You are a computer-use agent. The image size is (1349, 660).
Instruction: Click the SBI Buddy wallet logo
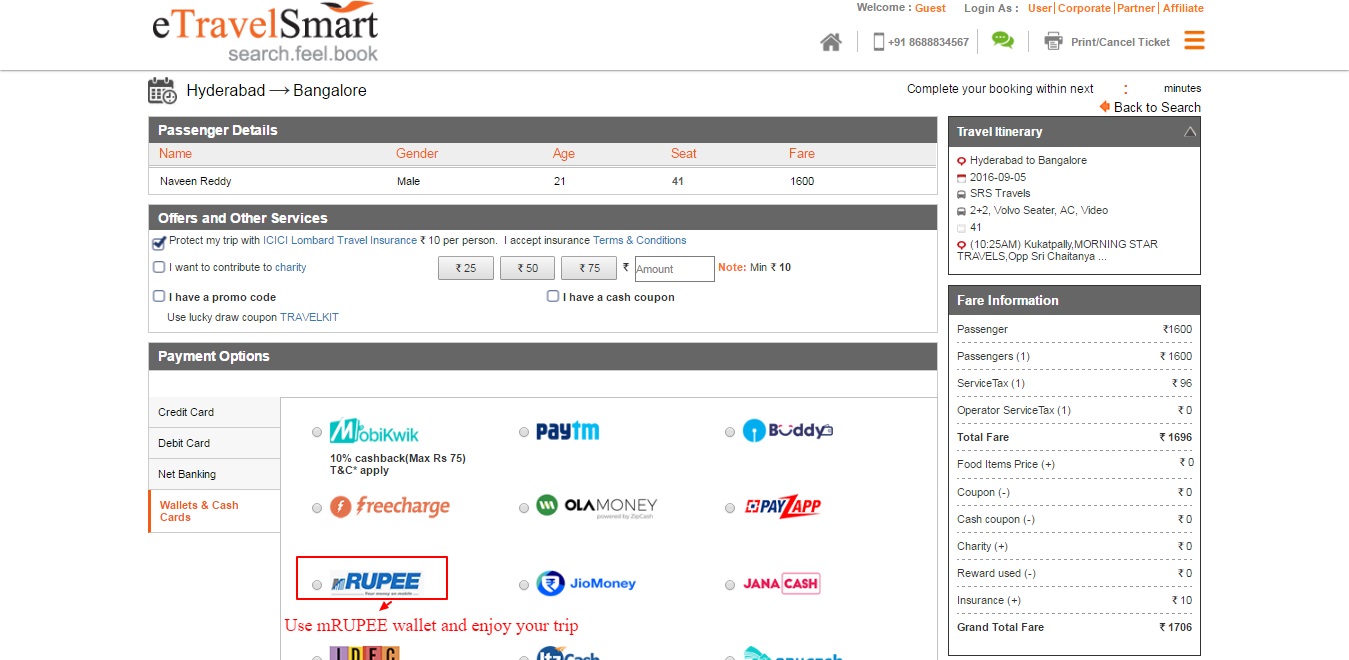(788, 431)
